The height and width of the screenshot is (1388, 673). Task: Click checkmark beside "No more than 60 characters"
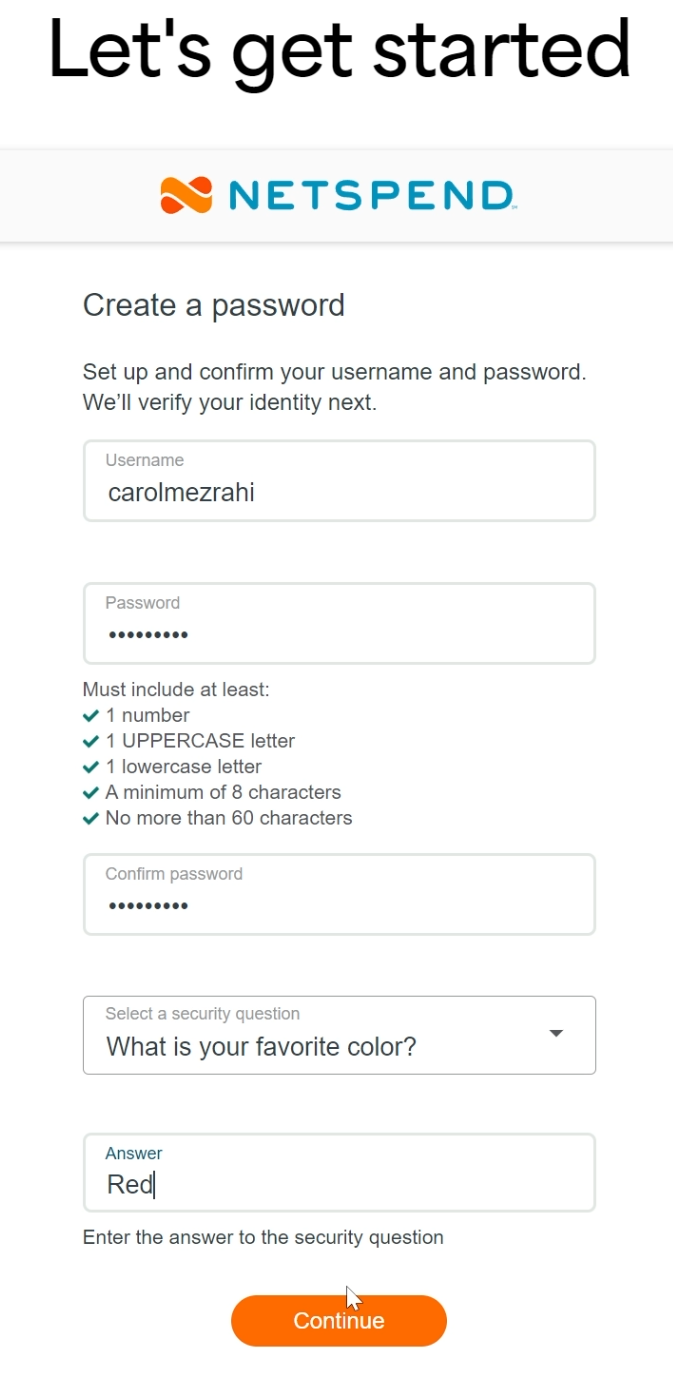point(91,819)
